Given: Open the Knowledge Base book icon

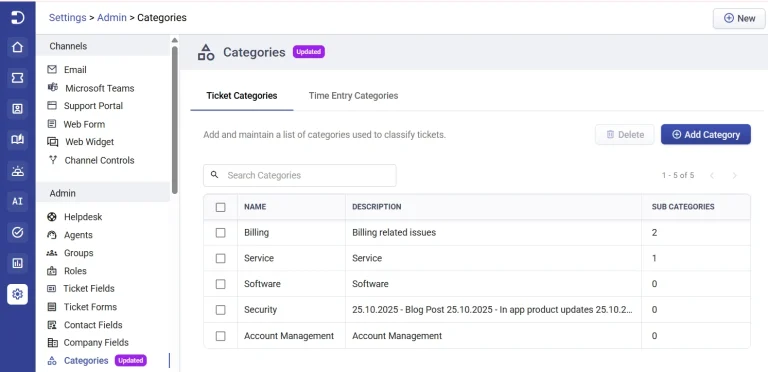Looking at the screenshot, I should point(17,140).
